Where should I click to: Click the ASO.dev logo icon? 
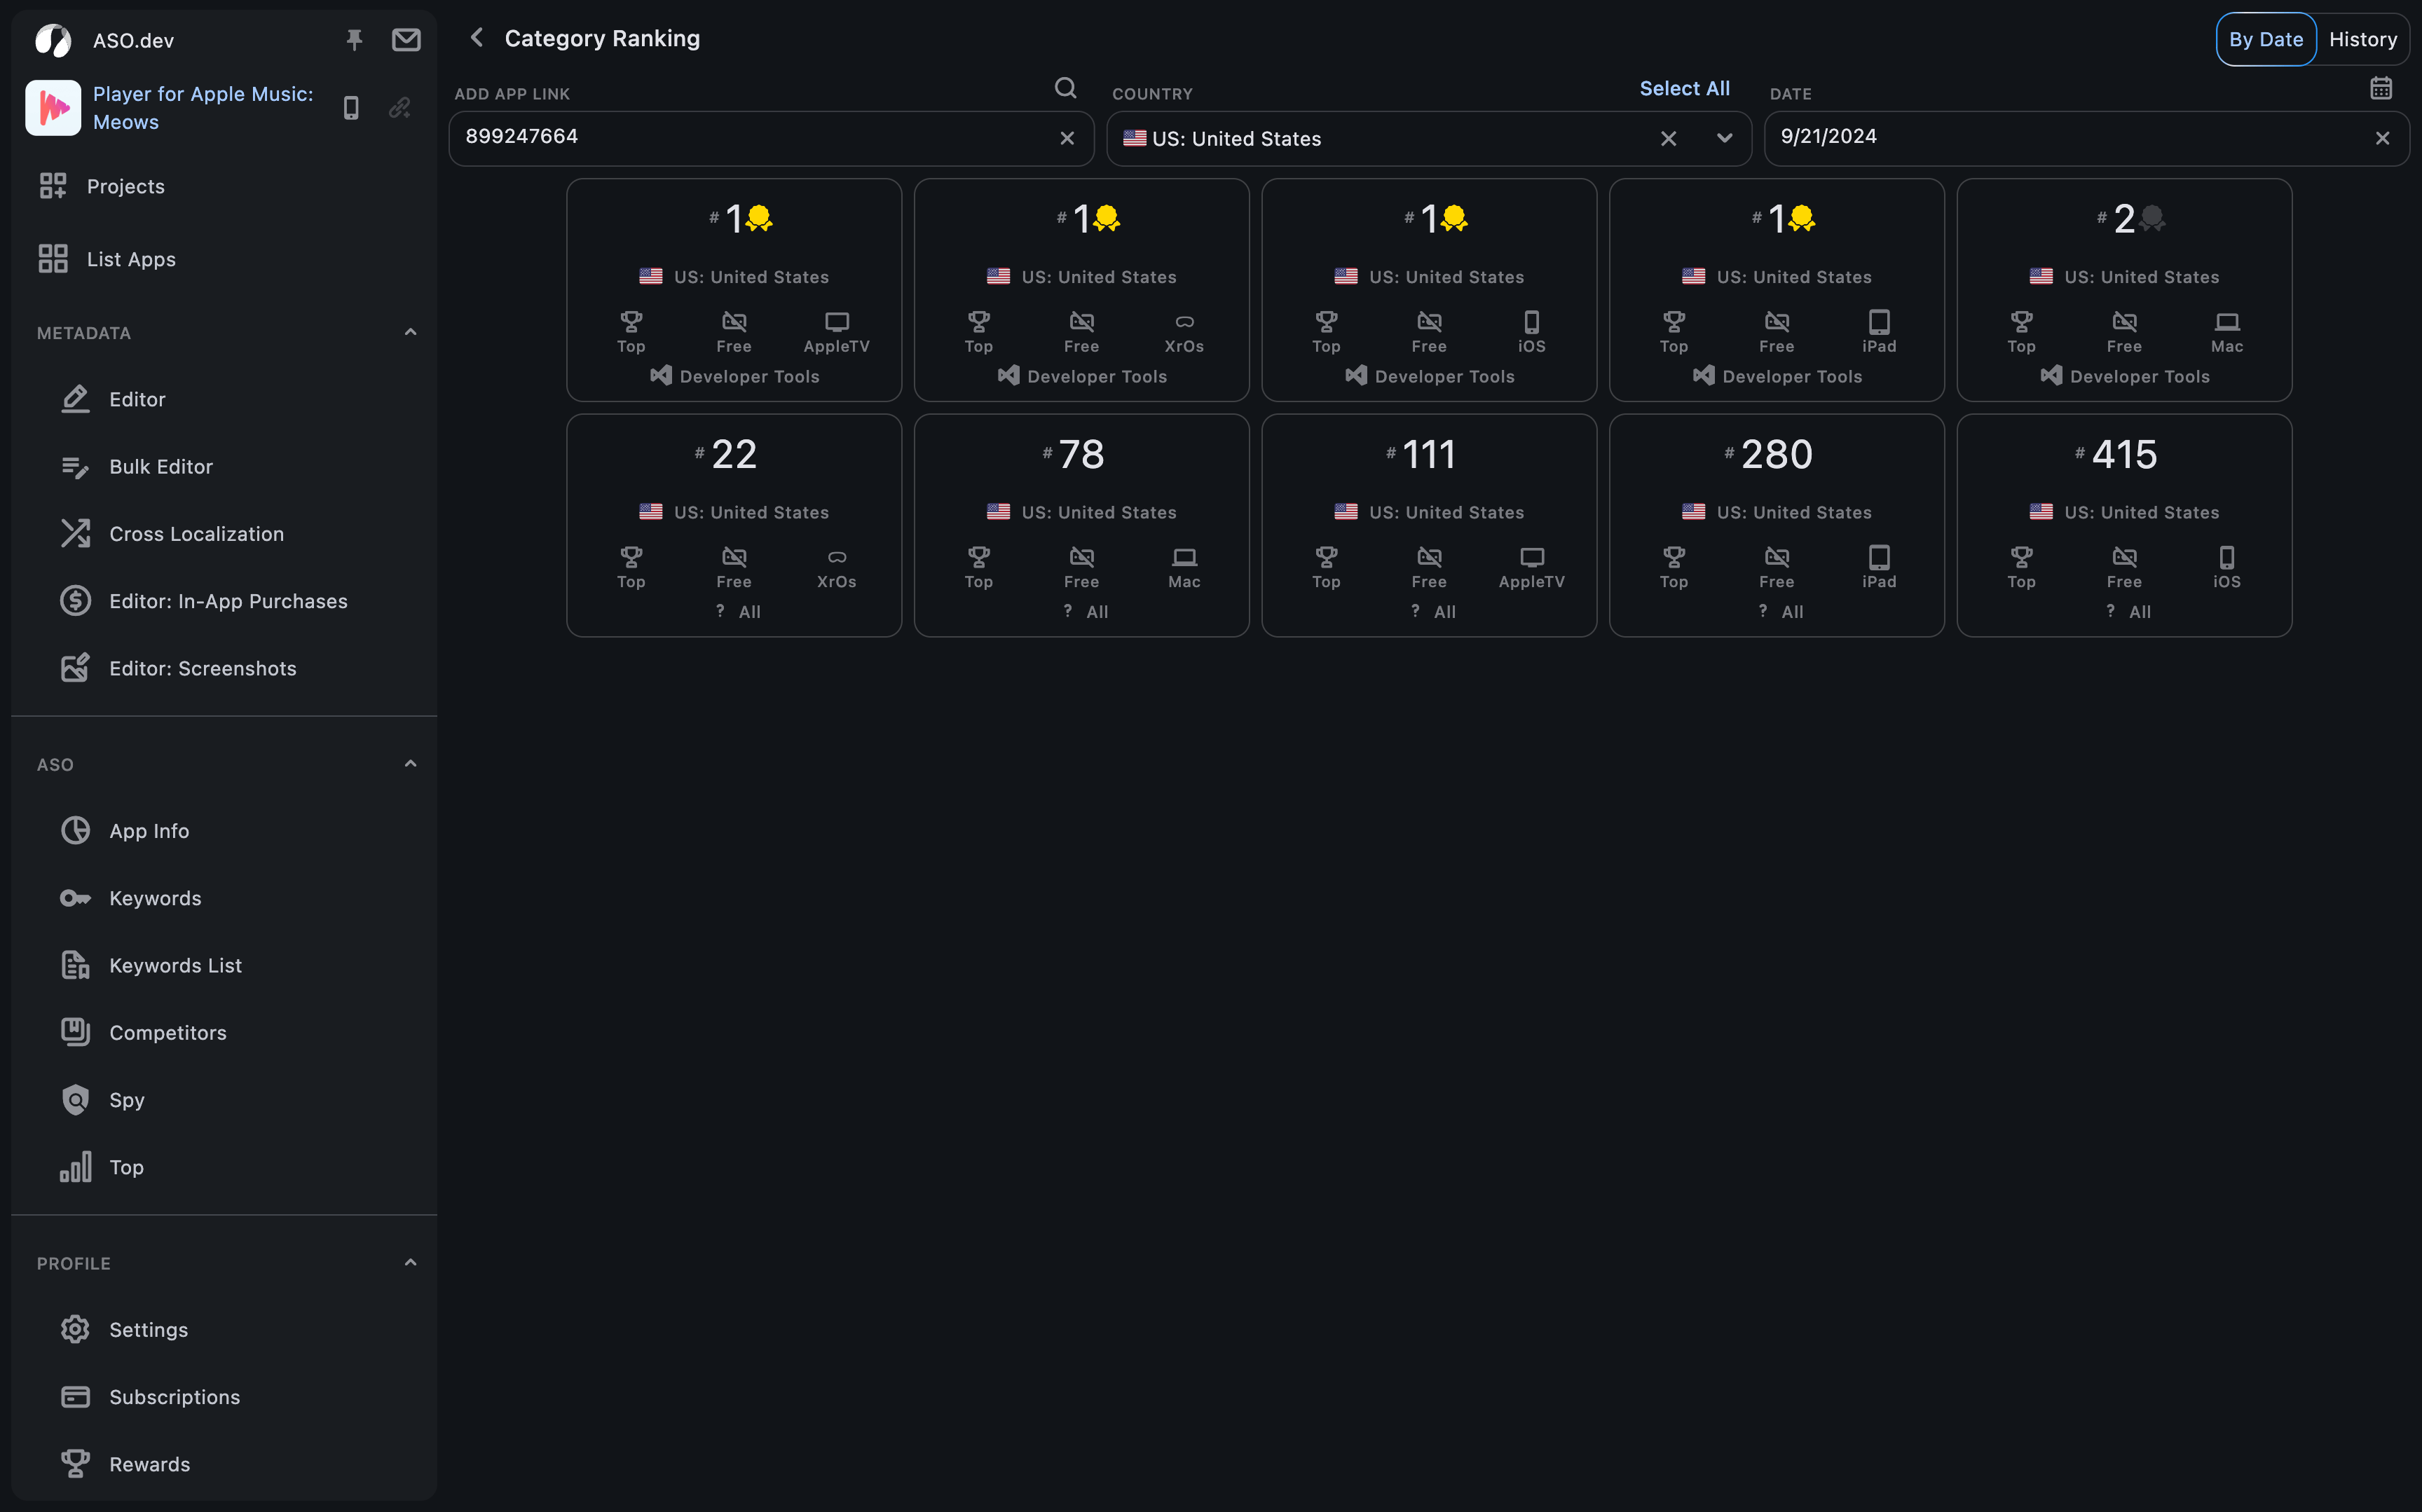click(53, 40)
